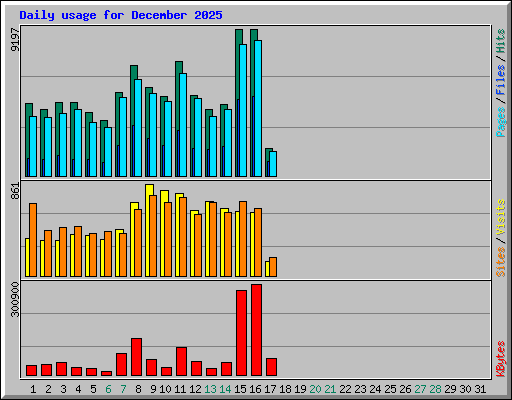Viewport: 512px width, 400px height.
Task: Click the red KBytes bar for day 16
Action: pyautogui.click(x=256, y=330)
